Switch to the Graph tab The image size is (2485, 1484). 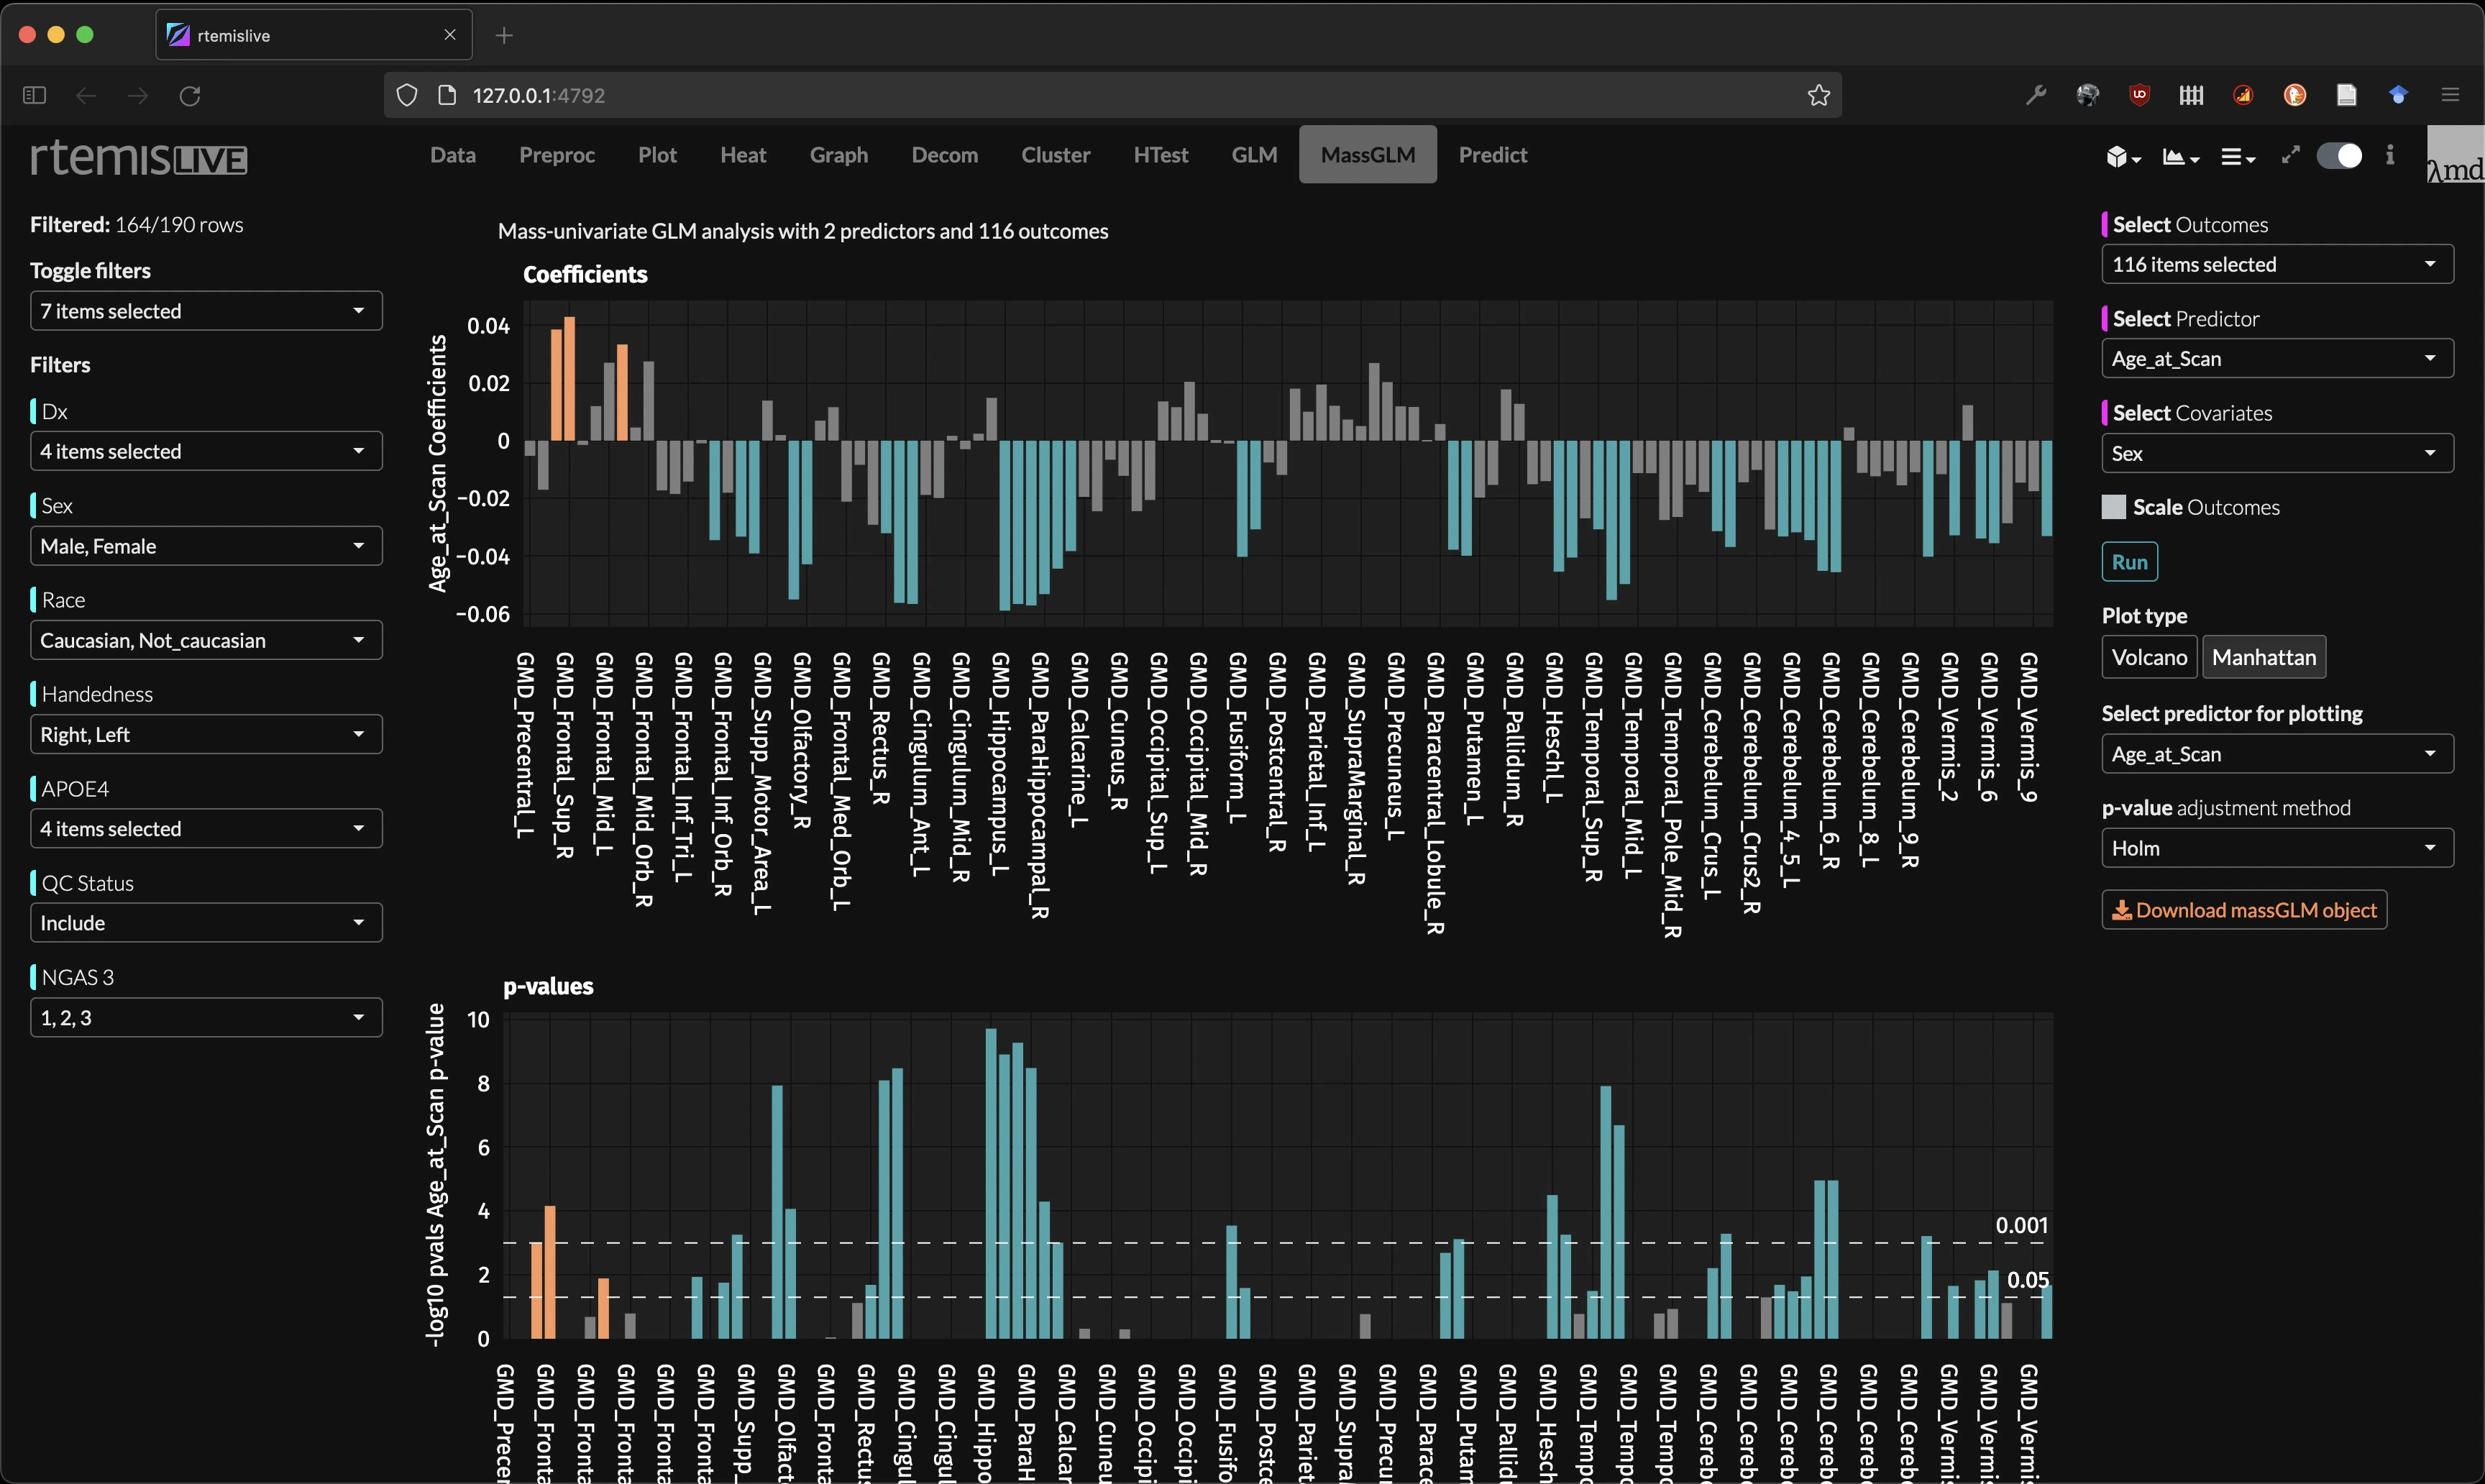click(838, 155)
